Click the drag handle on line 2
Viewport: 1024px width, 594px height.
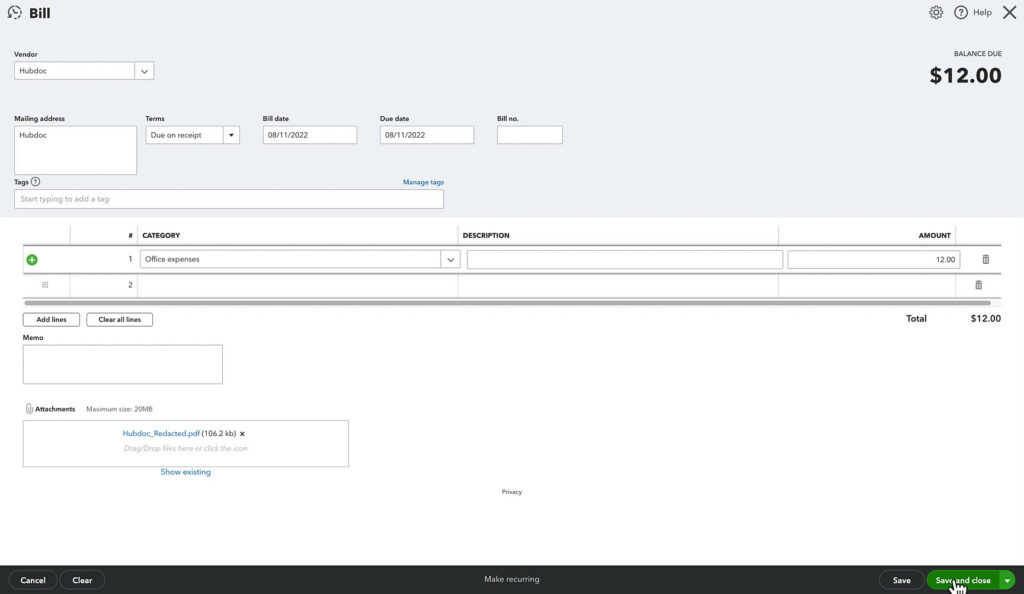point(44,284)
